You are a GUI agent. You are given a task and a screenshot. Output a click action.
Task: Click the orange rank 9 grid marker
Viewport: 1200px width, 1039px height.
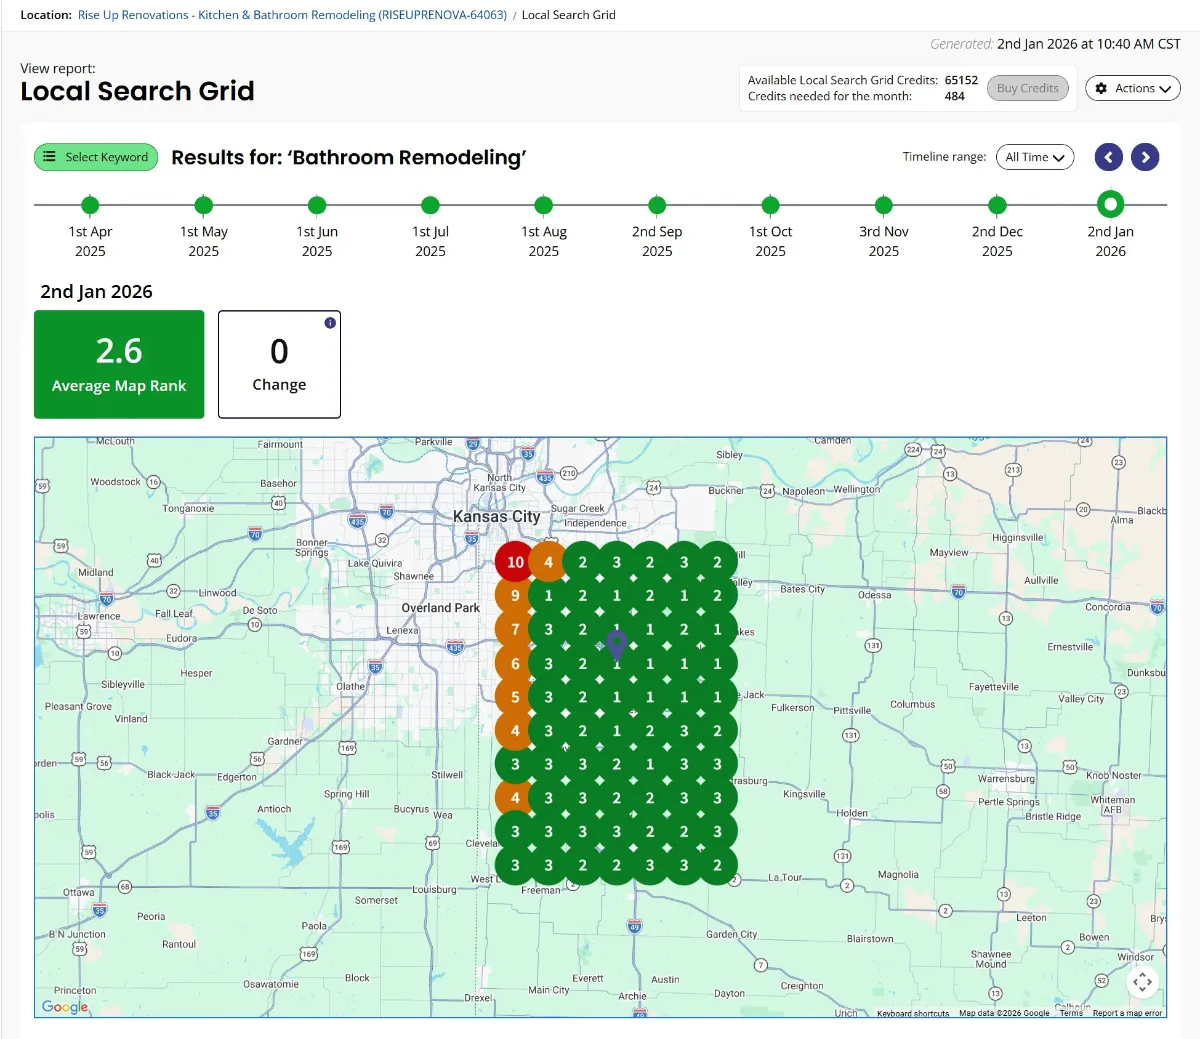tap(515, 596)
